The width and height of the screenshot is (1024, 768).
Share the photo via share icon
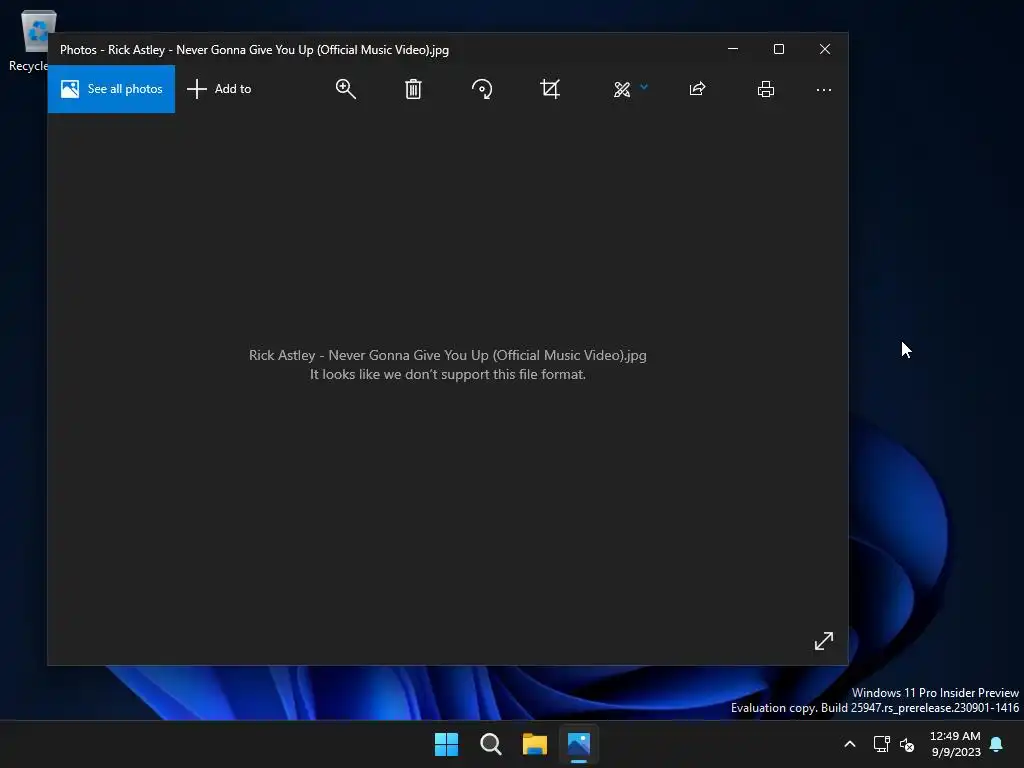click(697, 89)
